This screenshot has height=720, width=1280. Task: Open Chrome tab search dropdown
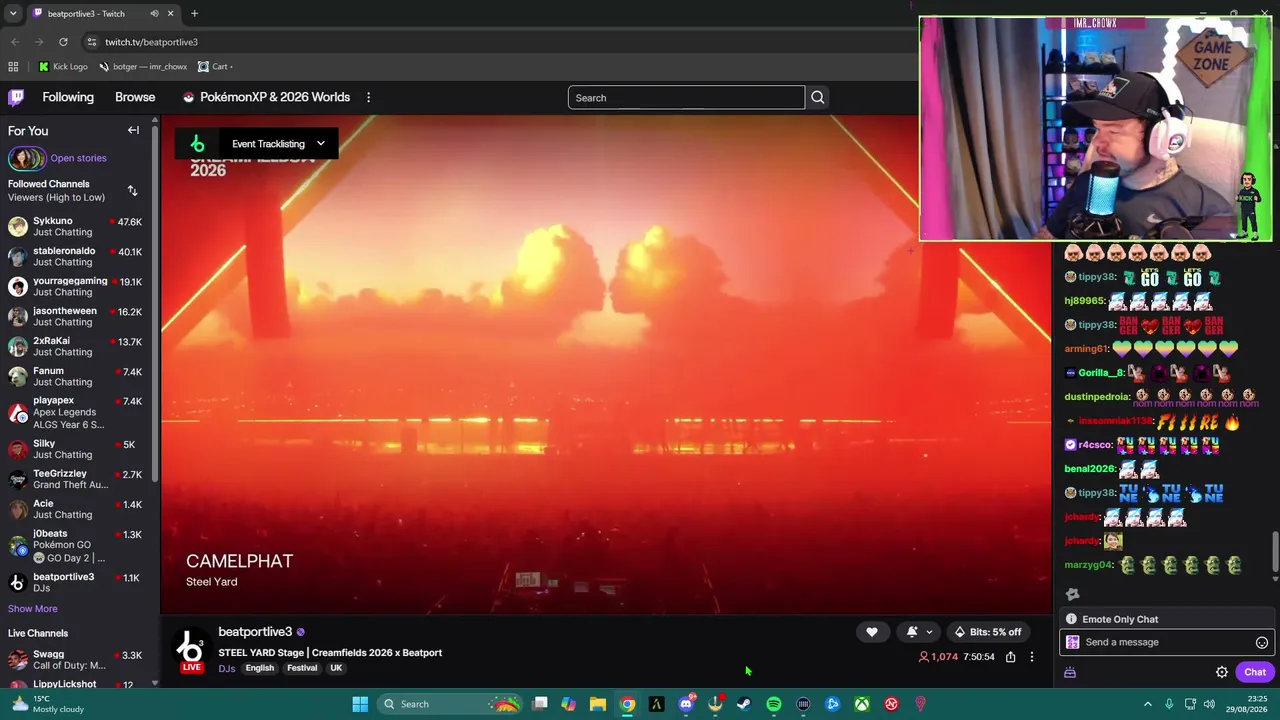tap(13, 14)
